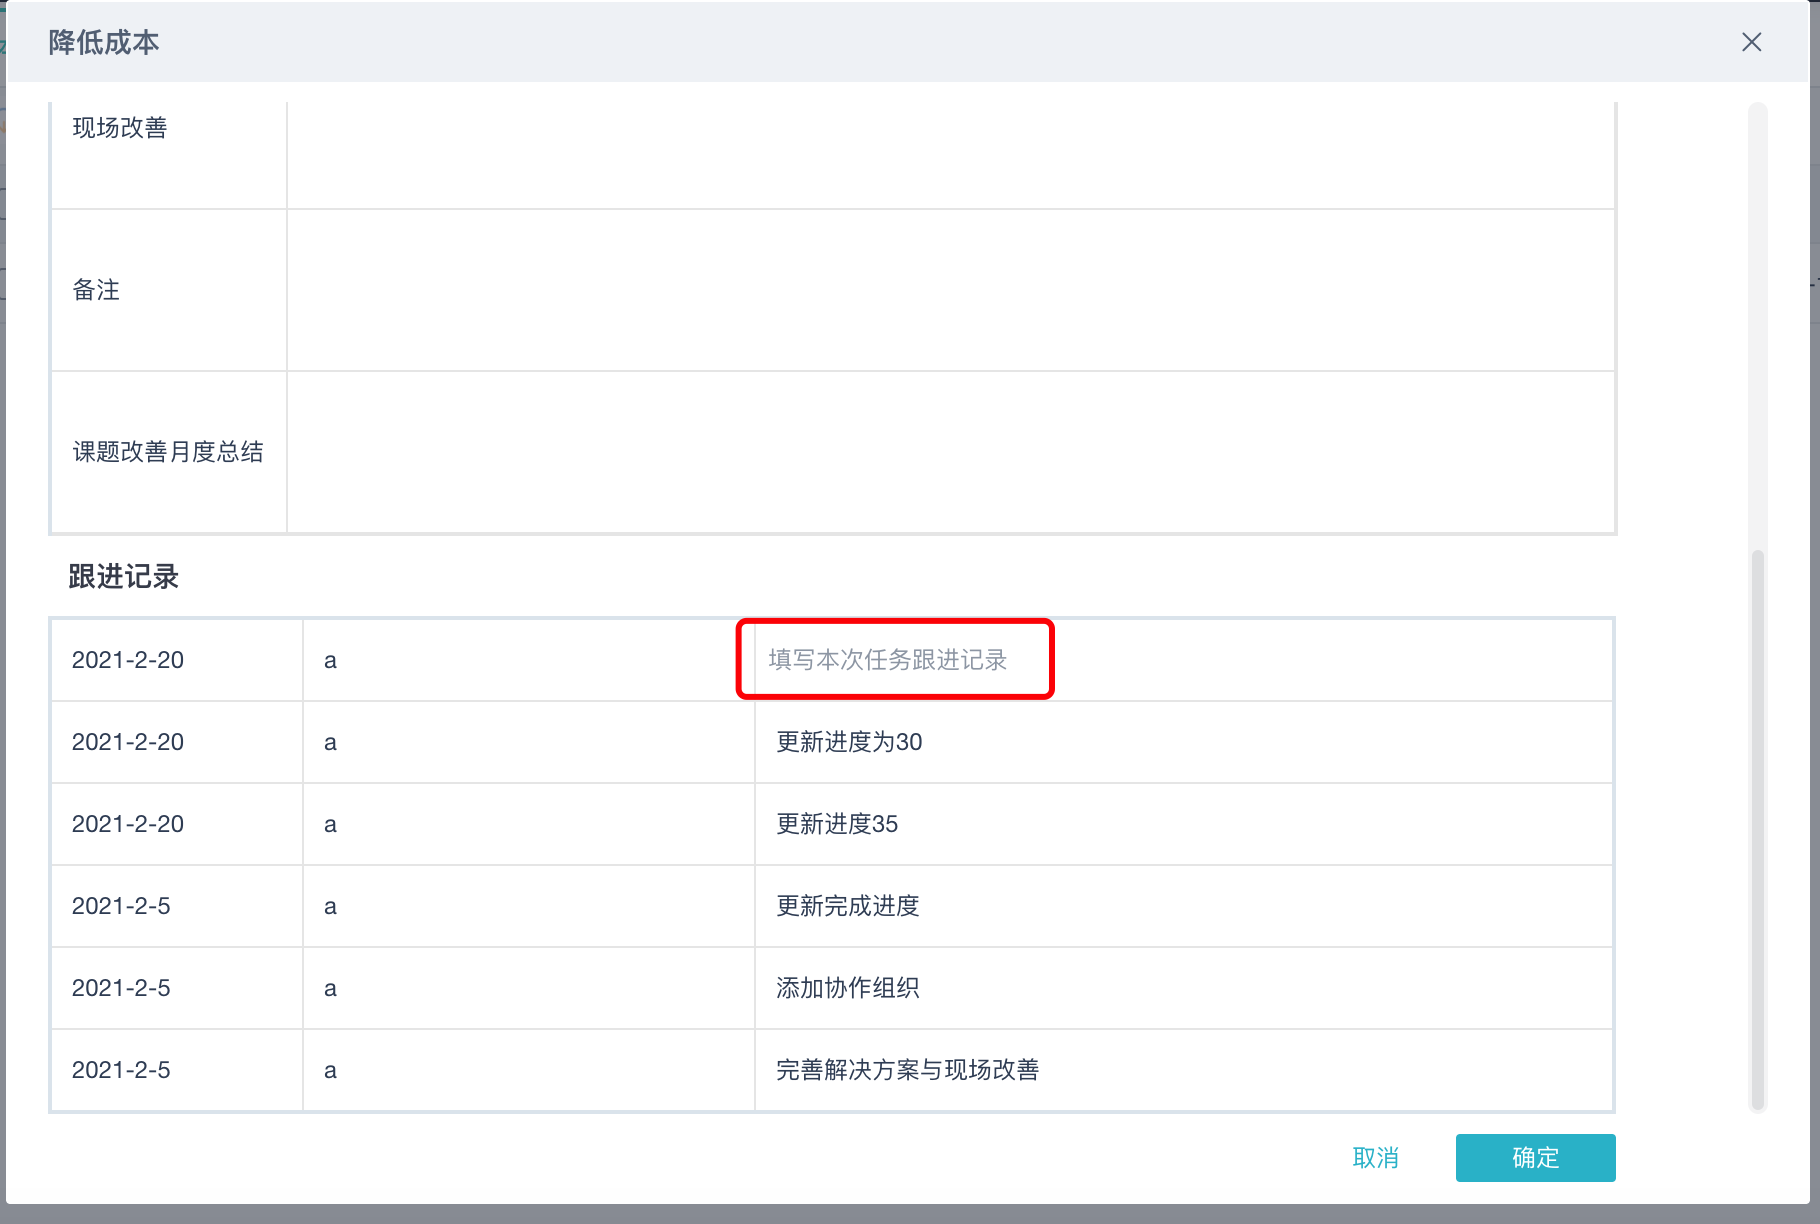Click the dialog's vertical scrollbar thumb
This screenshot has height=1224, width=1820.
tap(1757, 829)
